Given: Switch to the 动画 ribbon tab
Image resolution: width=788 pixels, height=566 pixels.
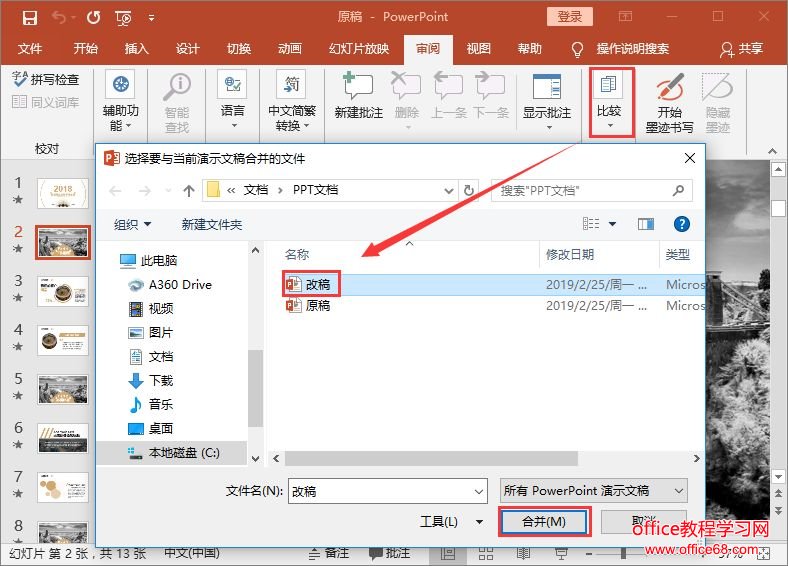Looking at the screenshot, I should pos(290,49).
